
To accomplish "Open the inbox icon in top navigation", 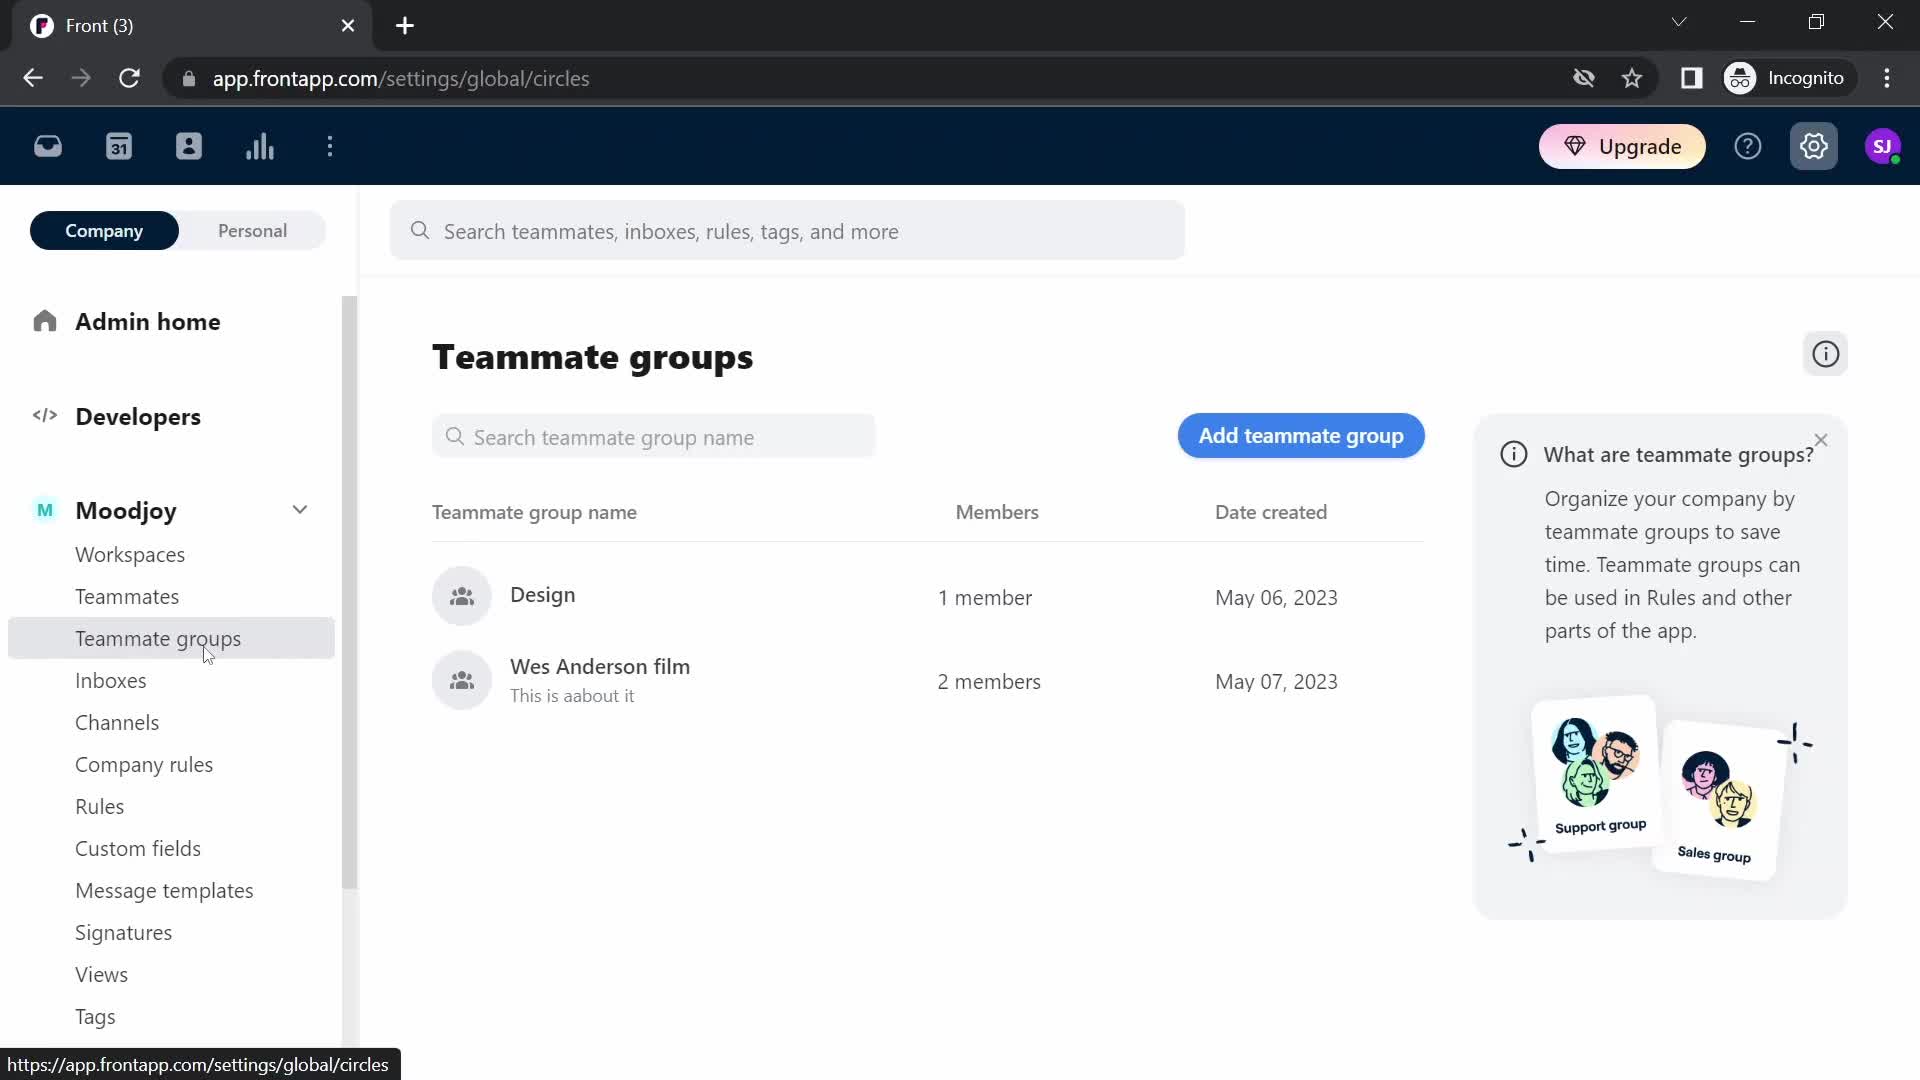I will point(48,147).
